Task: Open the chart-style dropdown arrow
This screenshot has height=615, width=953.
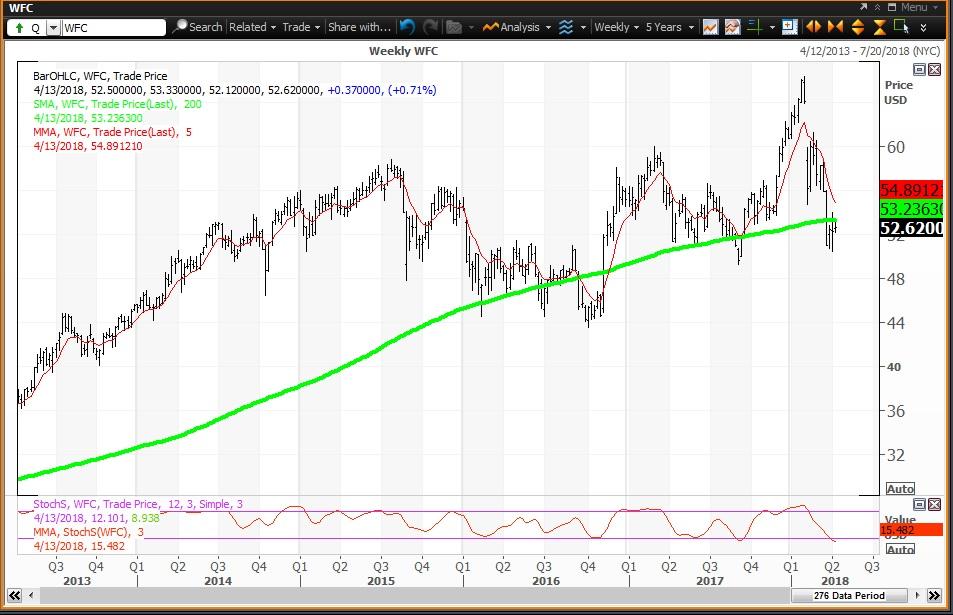Action: coord(583,28)
